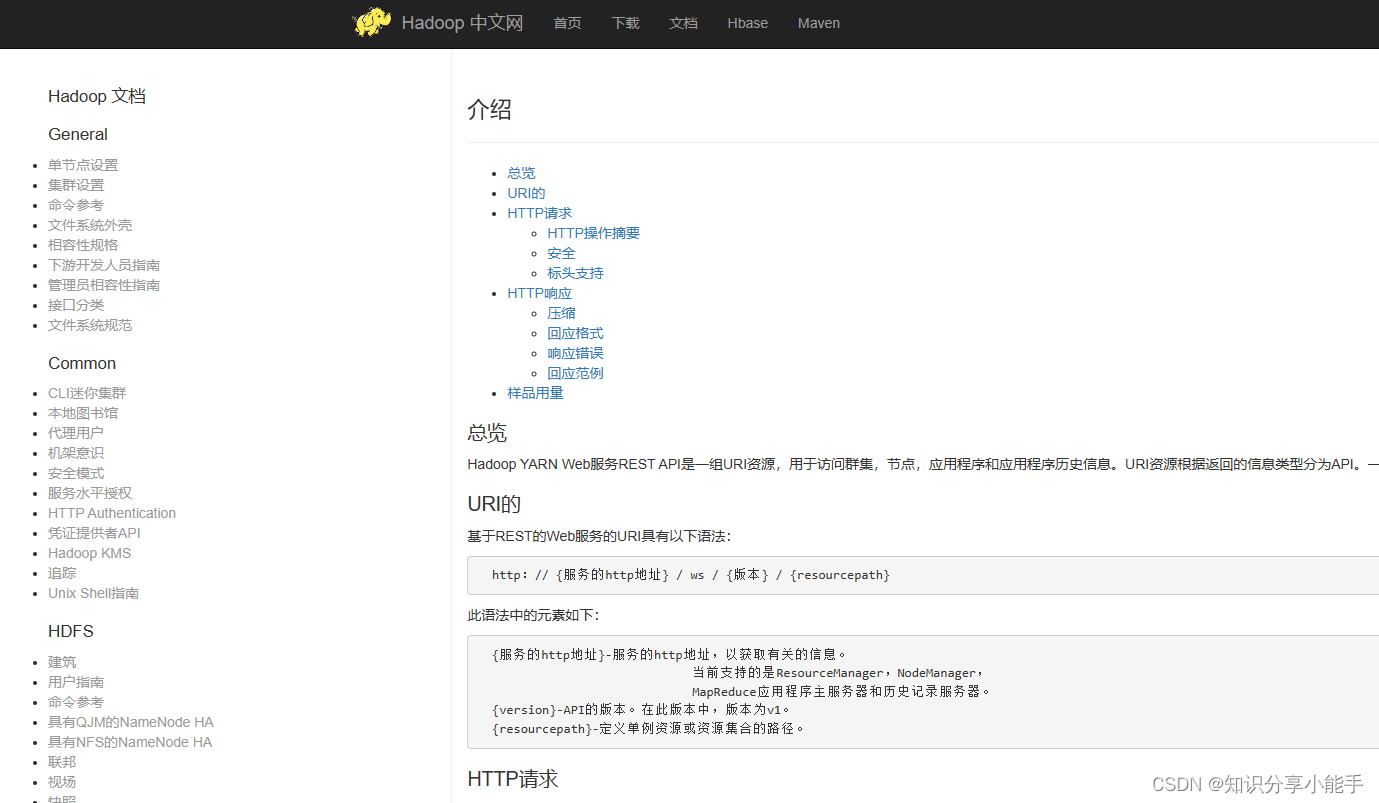Open 服务水平授权 sidebar link

pos(90,493)
